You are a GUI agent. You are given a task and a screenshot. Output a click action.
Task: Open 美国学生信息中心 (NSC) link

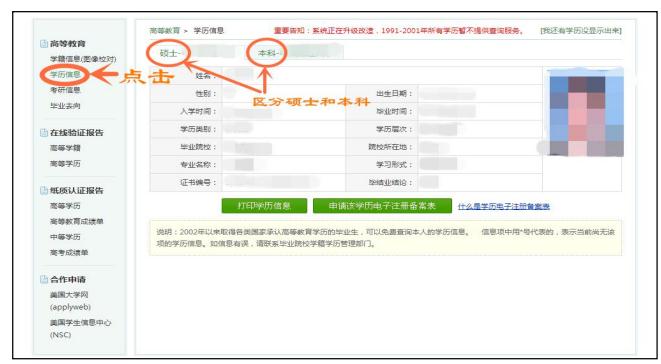(x=81, y=329)
